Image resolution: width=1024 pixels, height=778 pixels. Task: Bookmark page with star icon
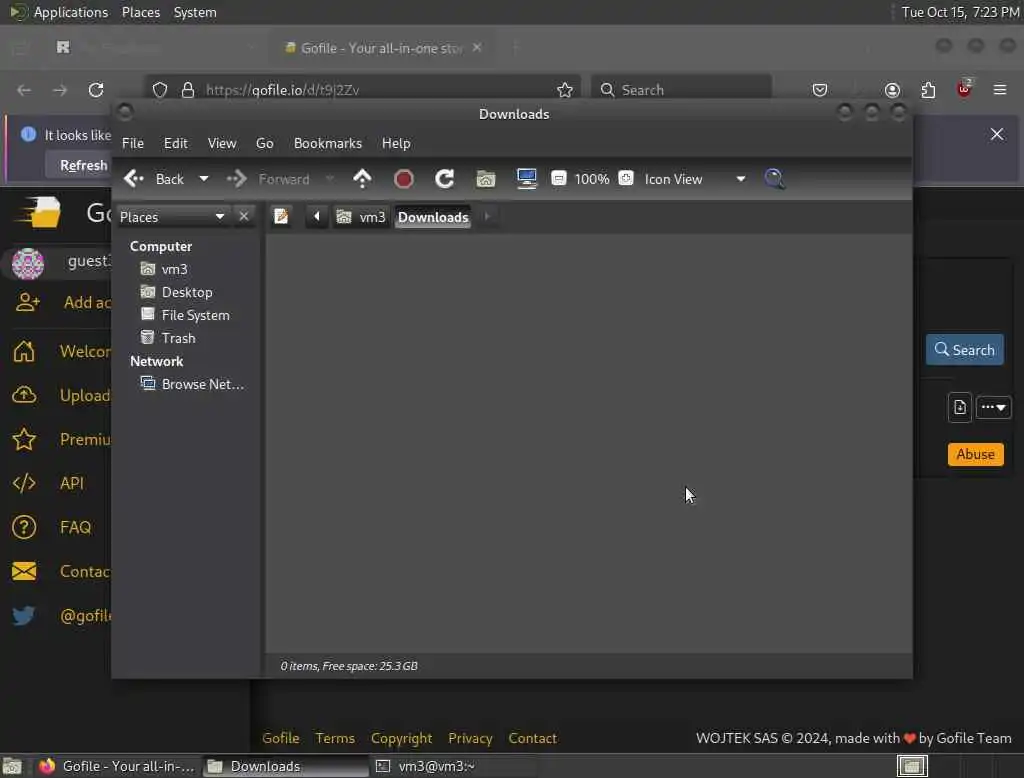point(565,89)
